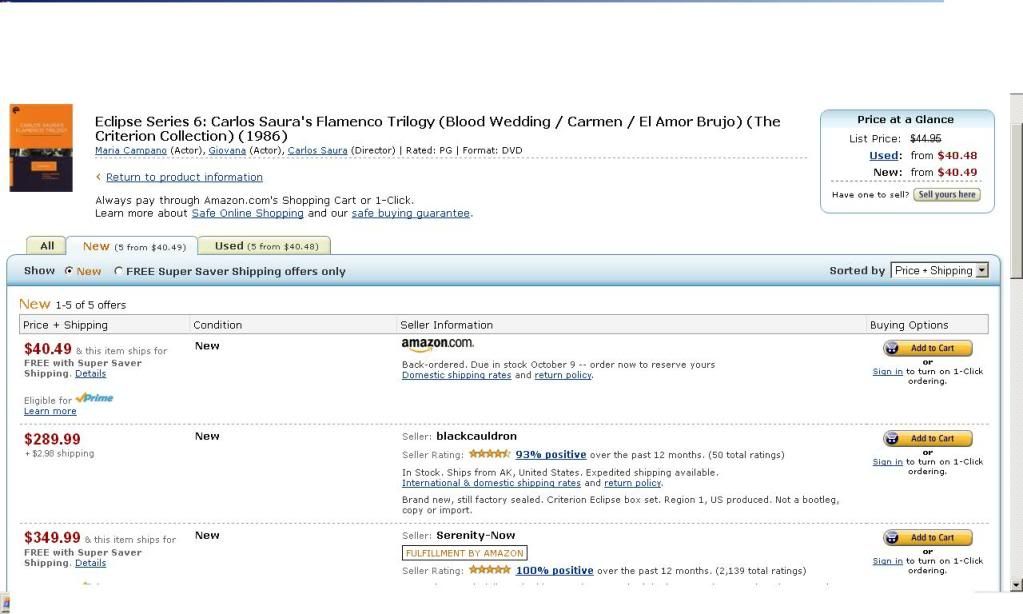Click the star rating for seller blackcauldron
Screen dimensions: 1023x614
pos(489,454)
